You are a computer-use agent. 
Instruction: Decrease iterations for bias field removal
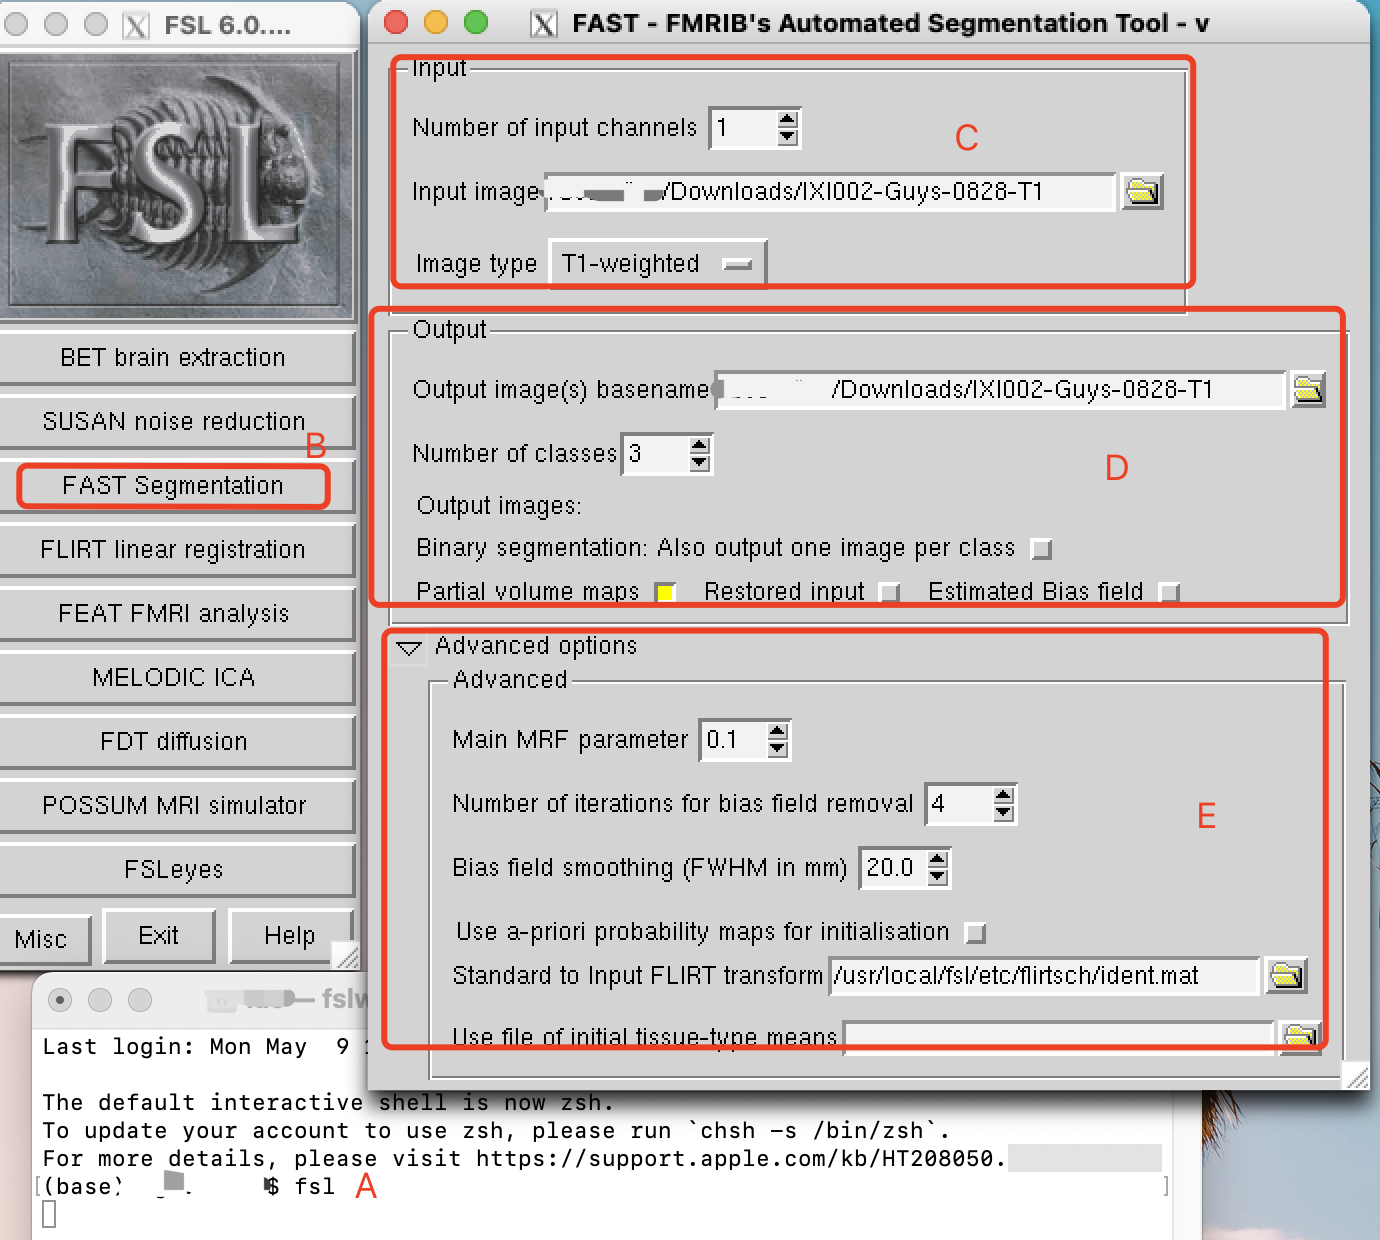point(1004,813)
